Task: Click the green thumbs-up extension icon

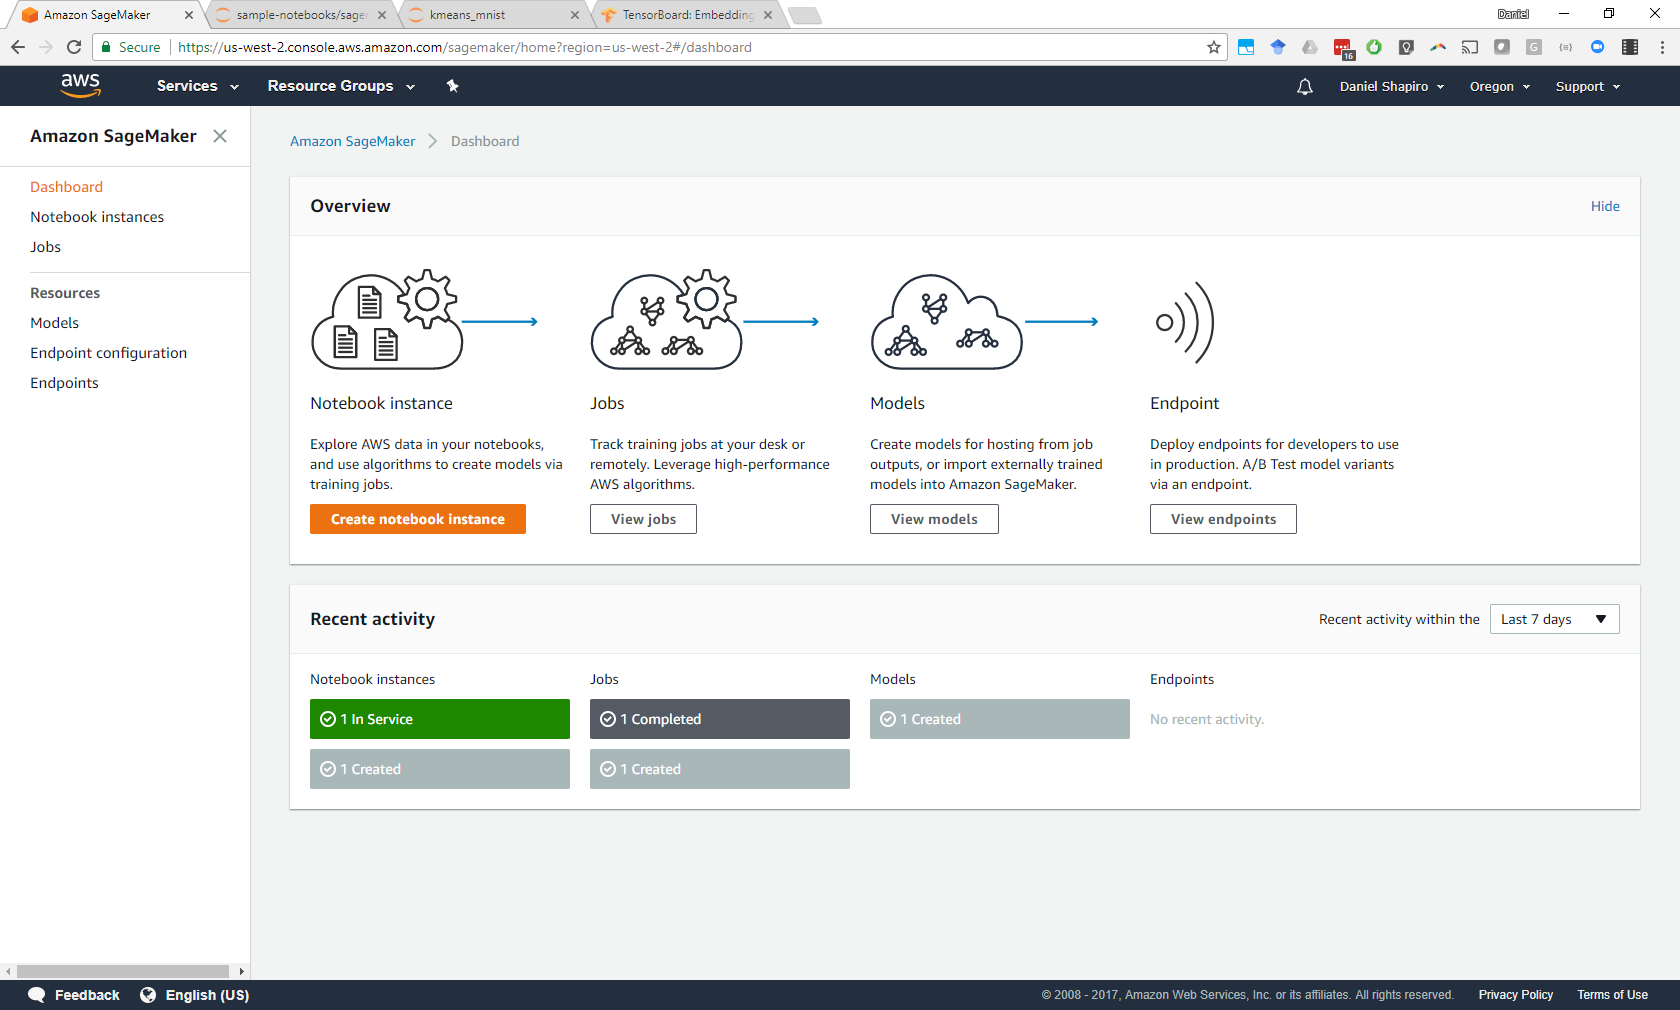Action: coord(1374,47)
